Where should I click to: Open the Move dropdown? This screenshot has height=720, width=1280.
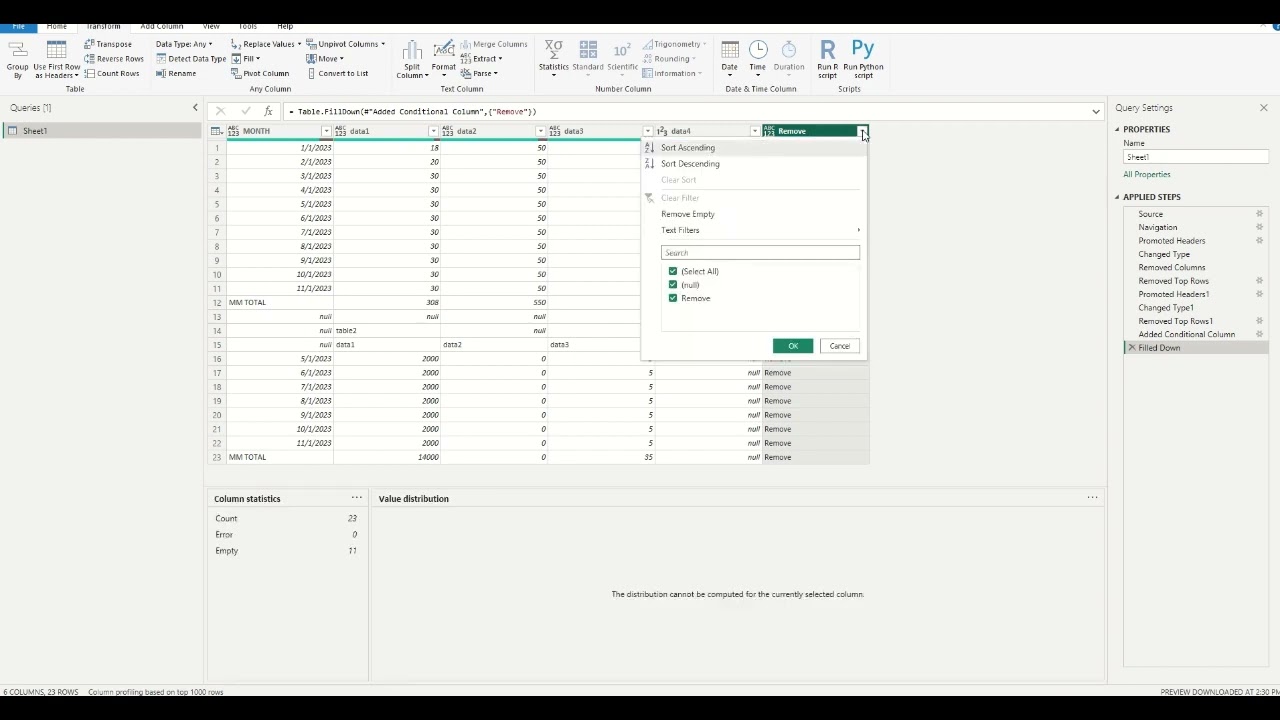[x=326, y=58]
